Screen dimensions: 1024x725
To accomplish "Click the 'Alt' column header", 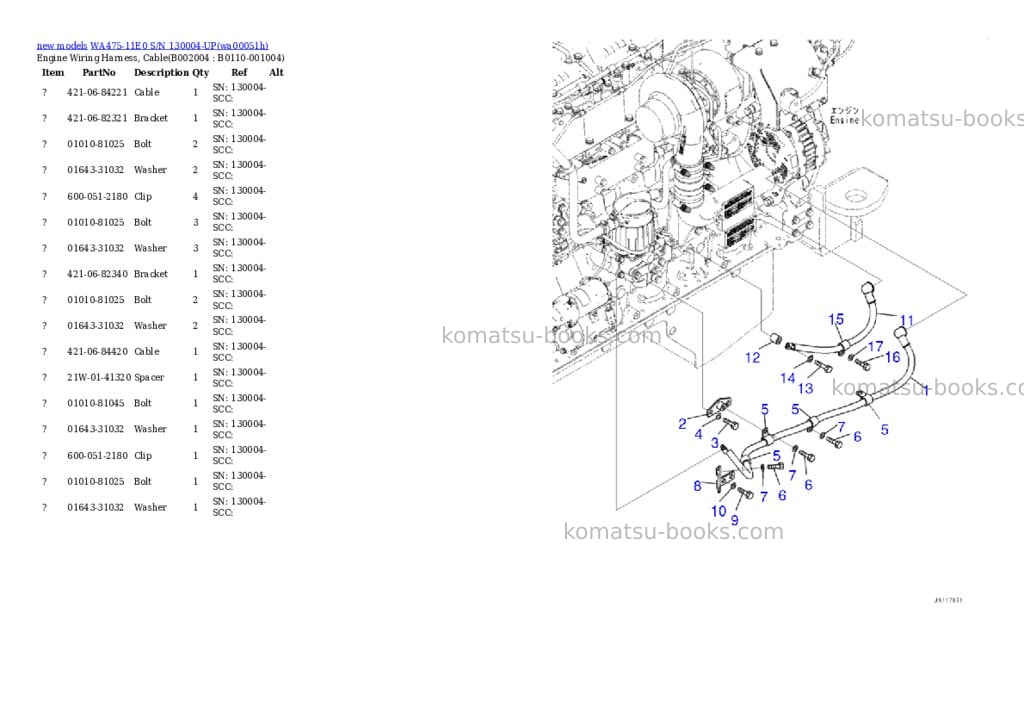I will (x=276, y=72).
